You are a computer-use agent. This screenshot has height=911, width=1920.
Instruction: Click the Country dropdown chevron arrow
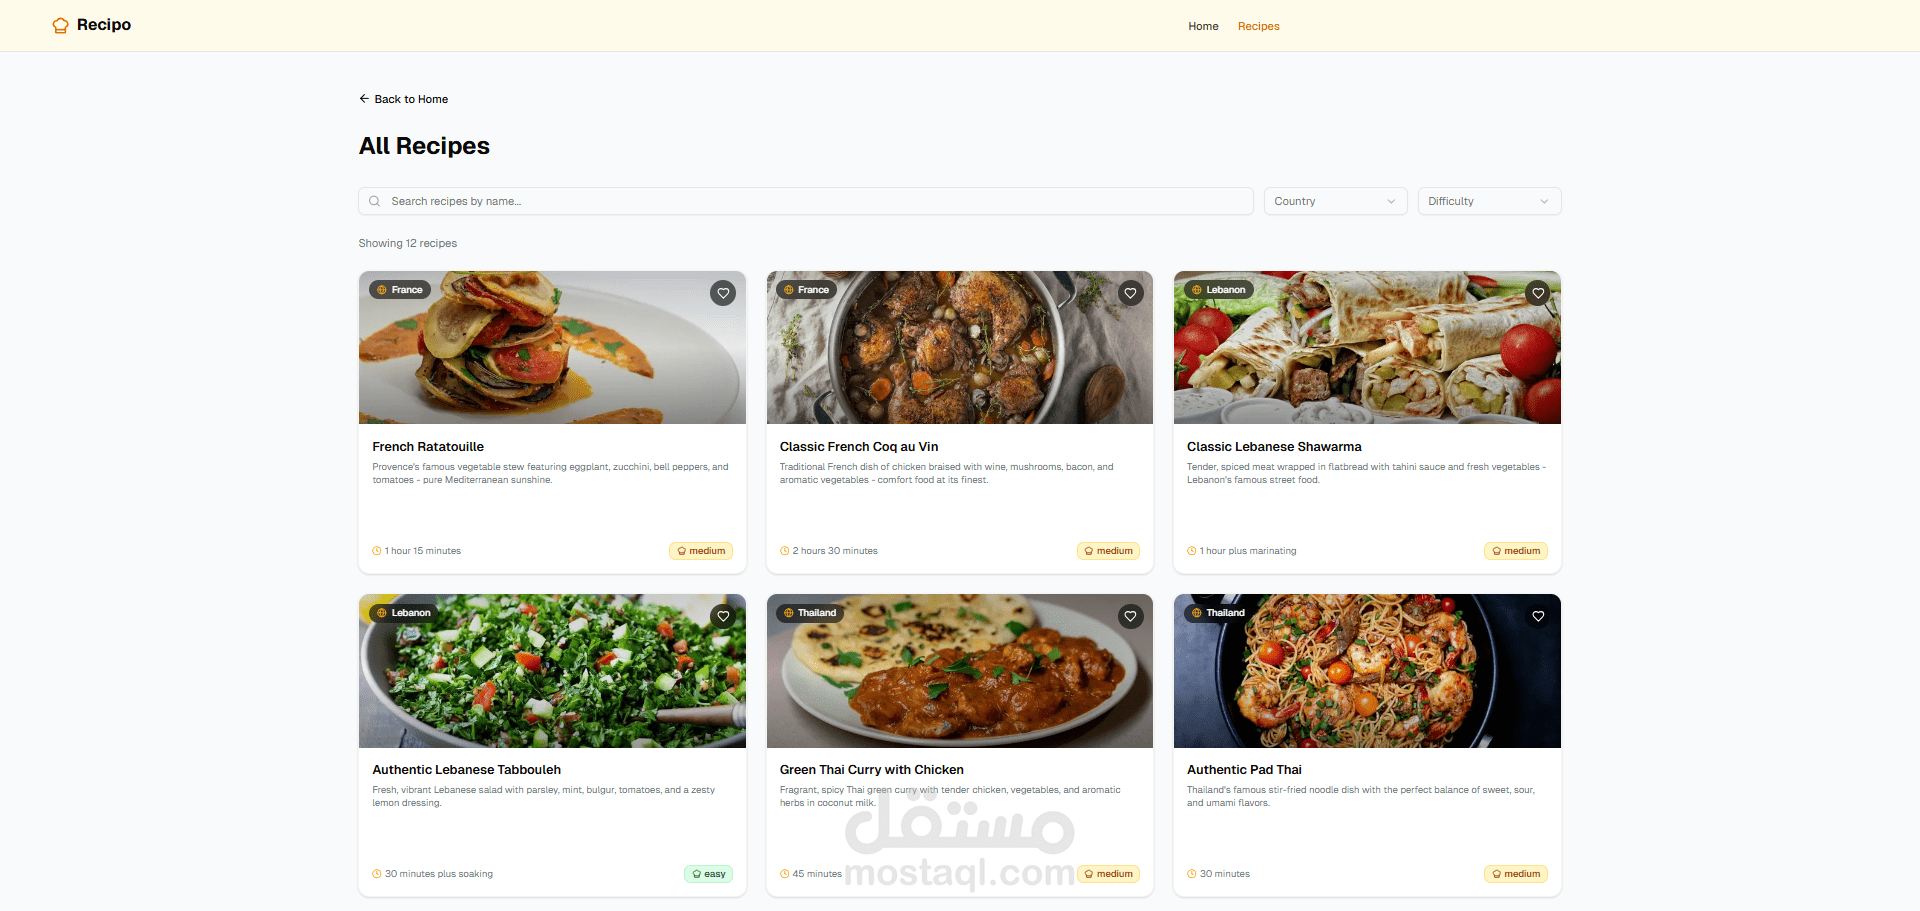pyautogui.click(x=1391, y=201)
